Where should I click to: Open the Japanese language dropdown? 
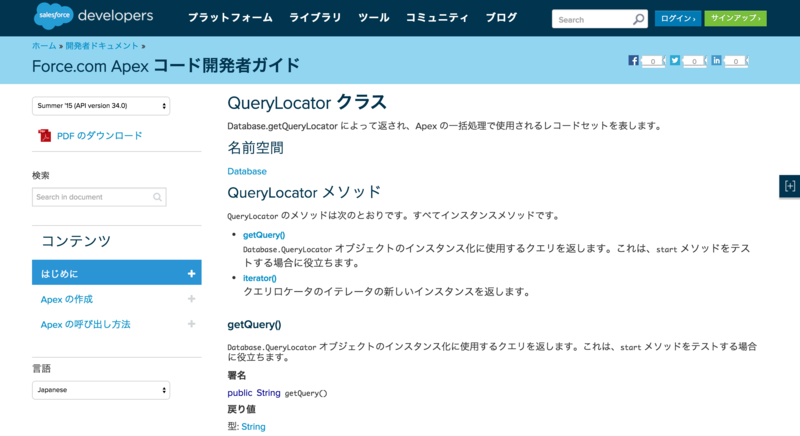(x=101, y=390)
